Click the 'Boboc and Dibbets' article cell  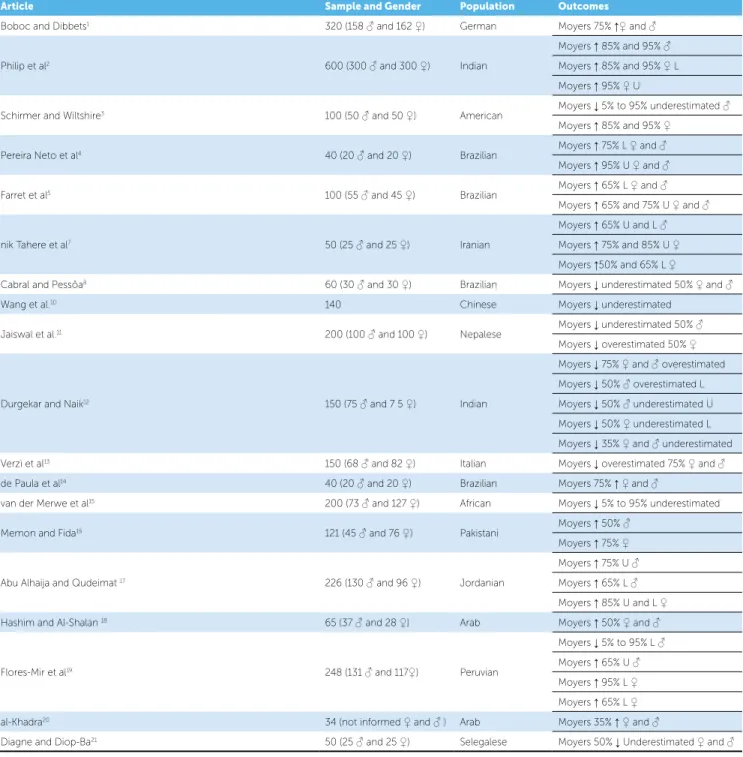[x=45, y=26]
